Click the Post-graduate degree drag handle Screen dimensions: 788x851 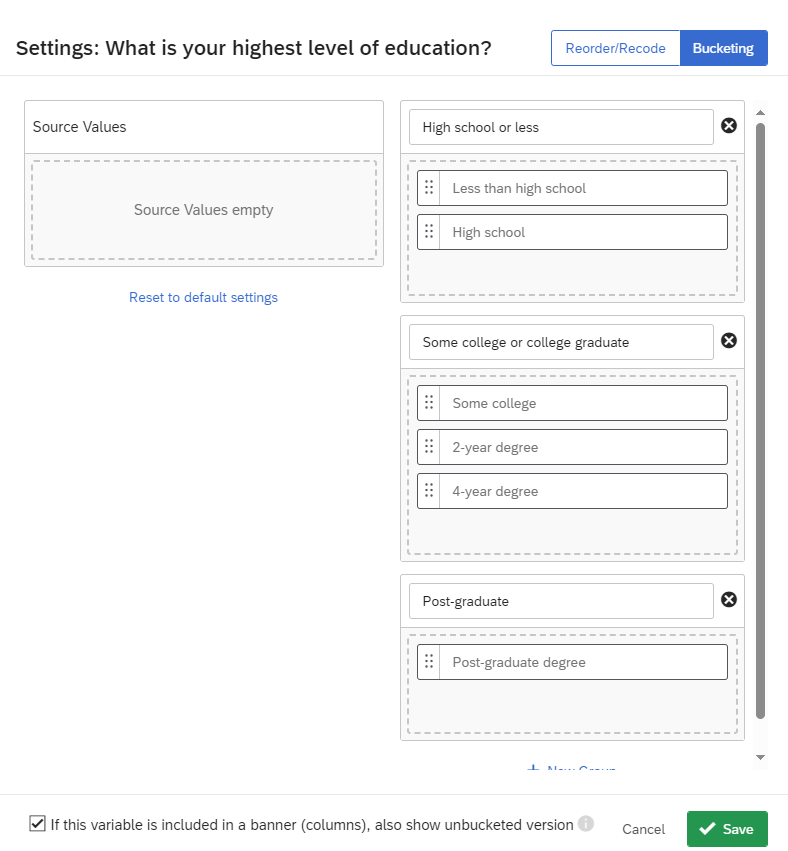(x=429, y=662)
